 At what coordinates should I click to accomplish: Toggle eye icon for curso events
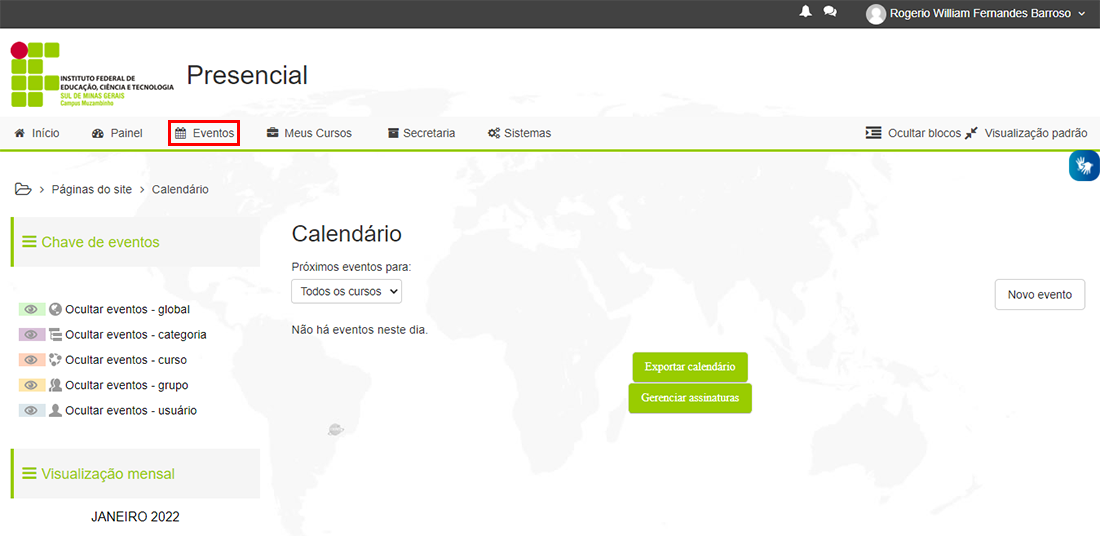(x=32, y=360)
